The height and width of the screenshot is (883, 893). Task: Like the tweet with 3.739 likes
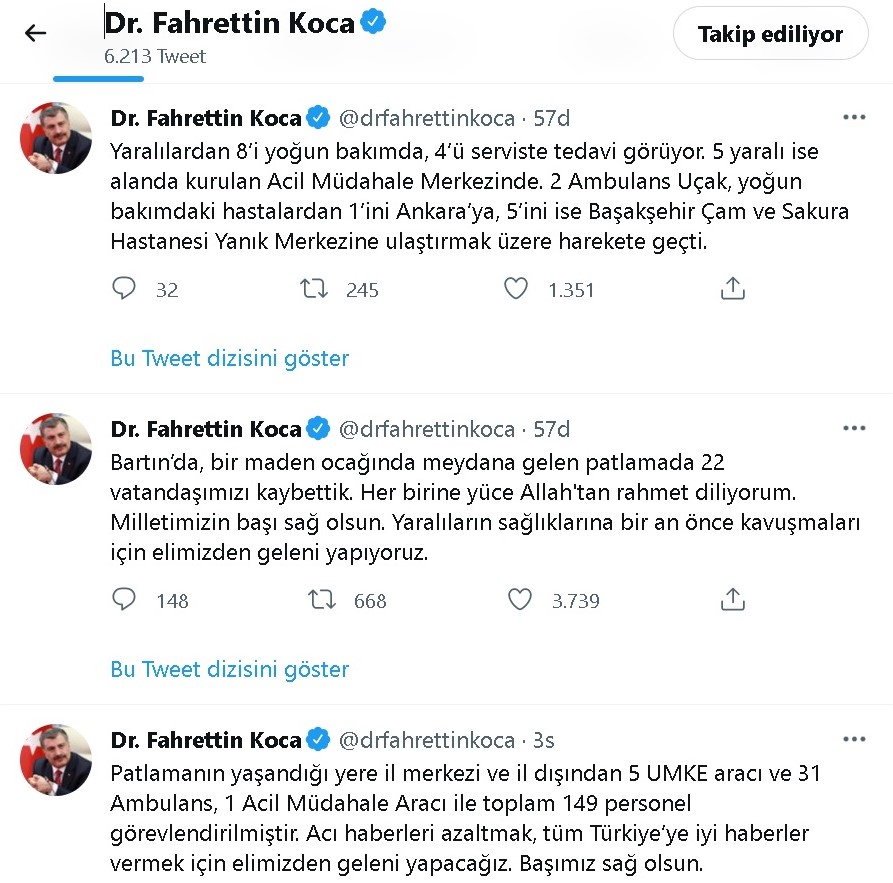(x=519, y=600)
